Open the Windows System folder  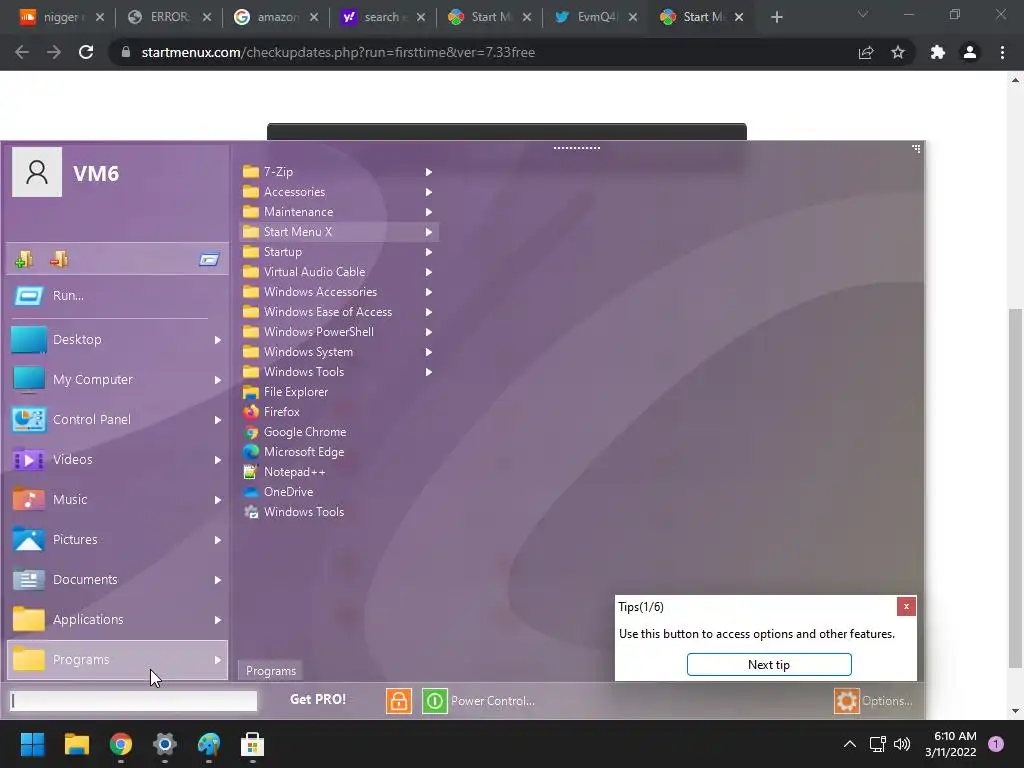[x=339, y=352]
